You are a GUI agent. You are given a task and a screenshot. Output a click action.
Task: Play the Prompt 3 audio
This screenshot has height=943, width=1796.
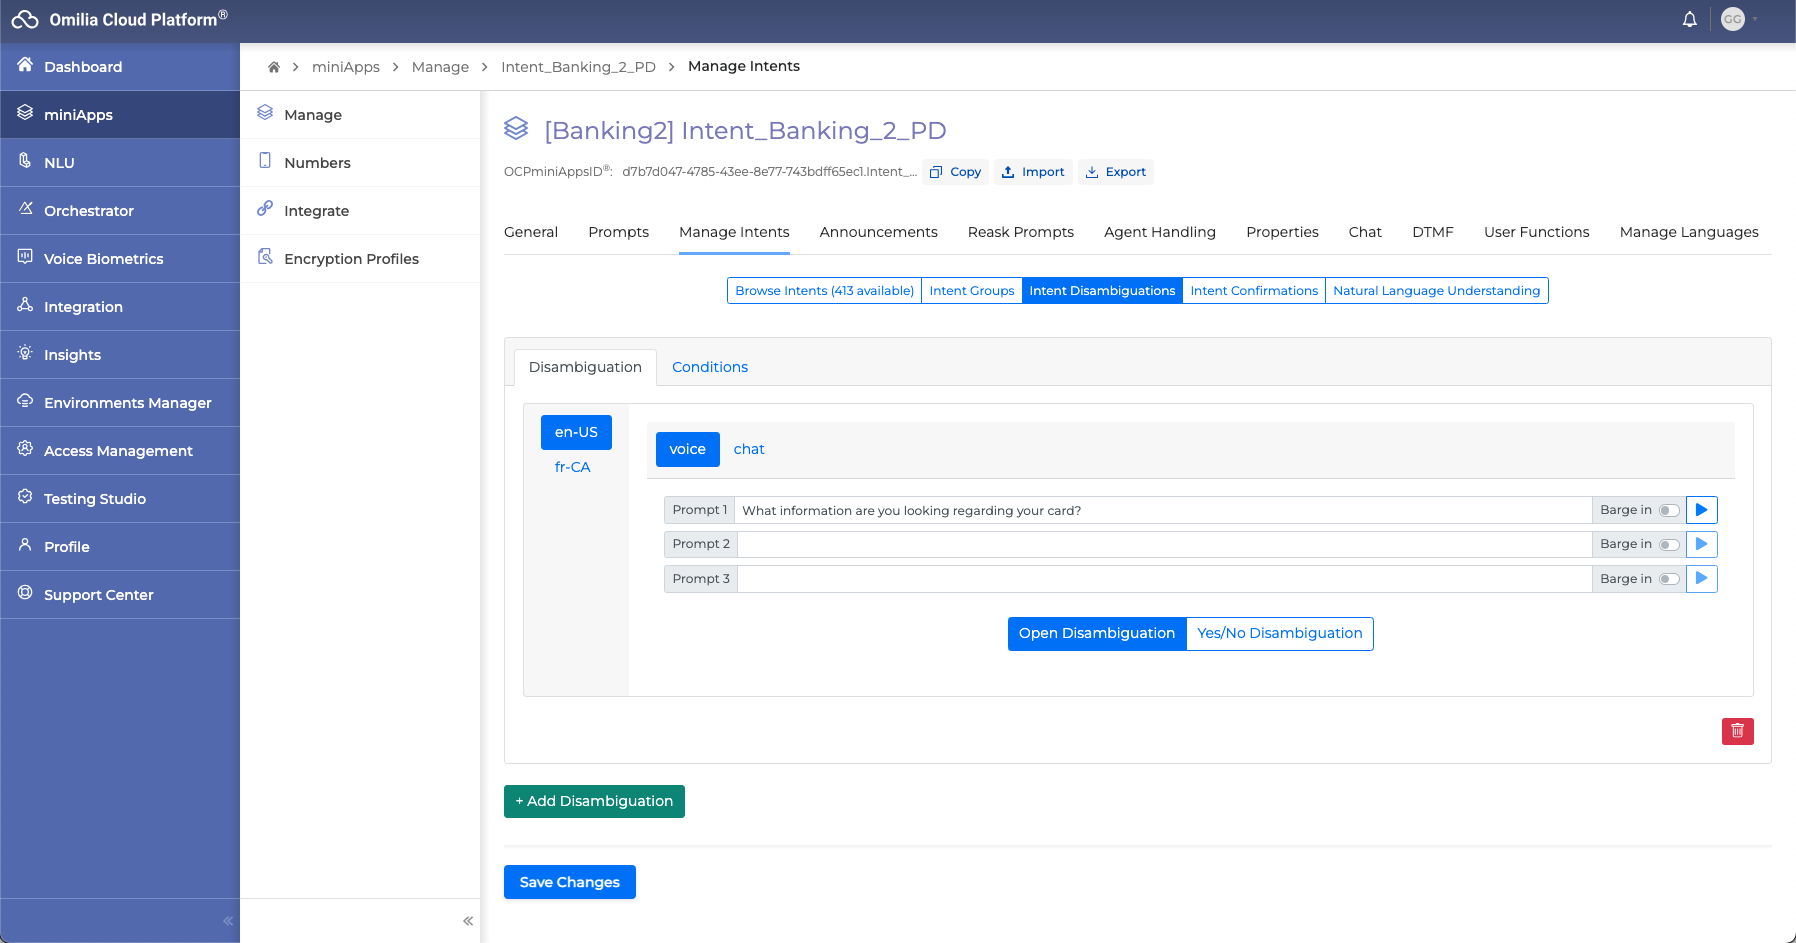(x=1701, y=579)
